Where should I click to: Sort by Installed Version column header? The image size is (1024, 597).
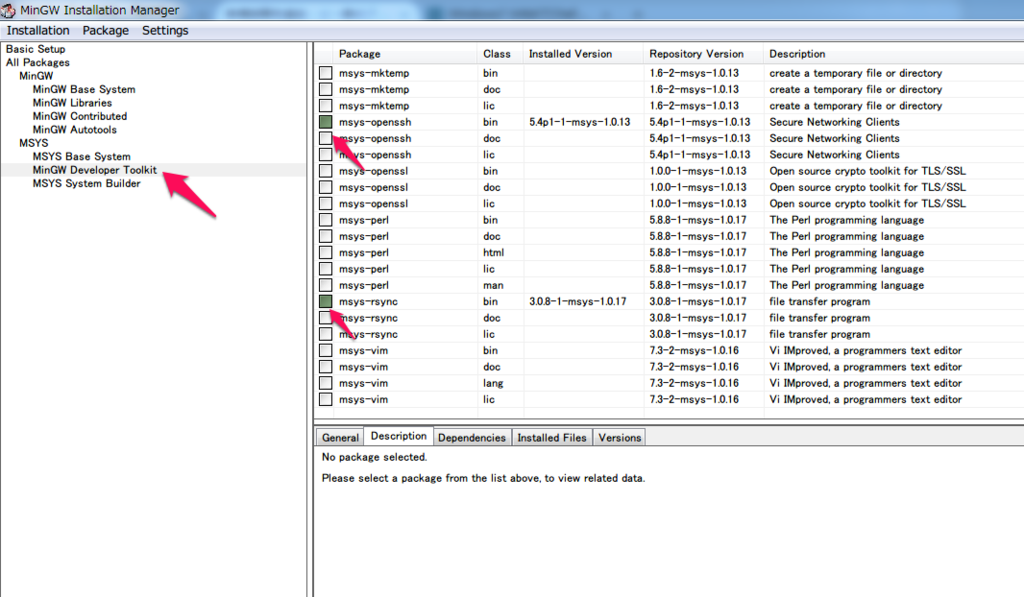coord(583,54)
